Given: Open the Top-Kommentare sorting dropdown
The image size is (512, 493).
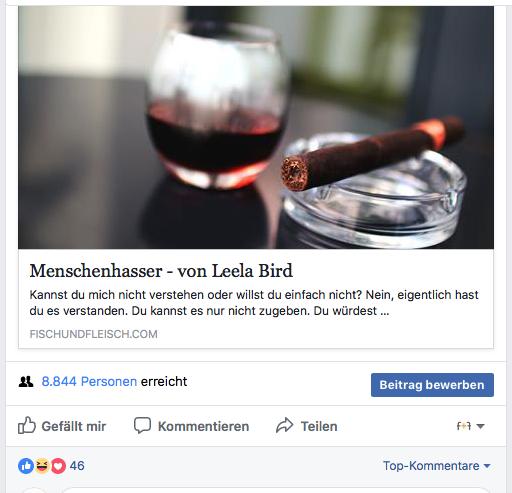Looking at the screenshot, I should coord(437,466).
